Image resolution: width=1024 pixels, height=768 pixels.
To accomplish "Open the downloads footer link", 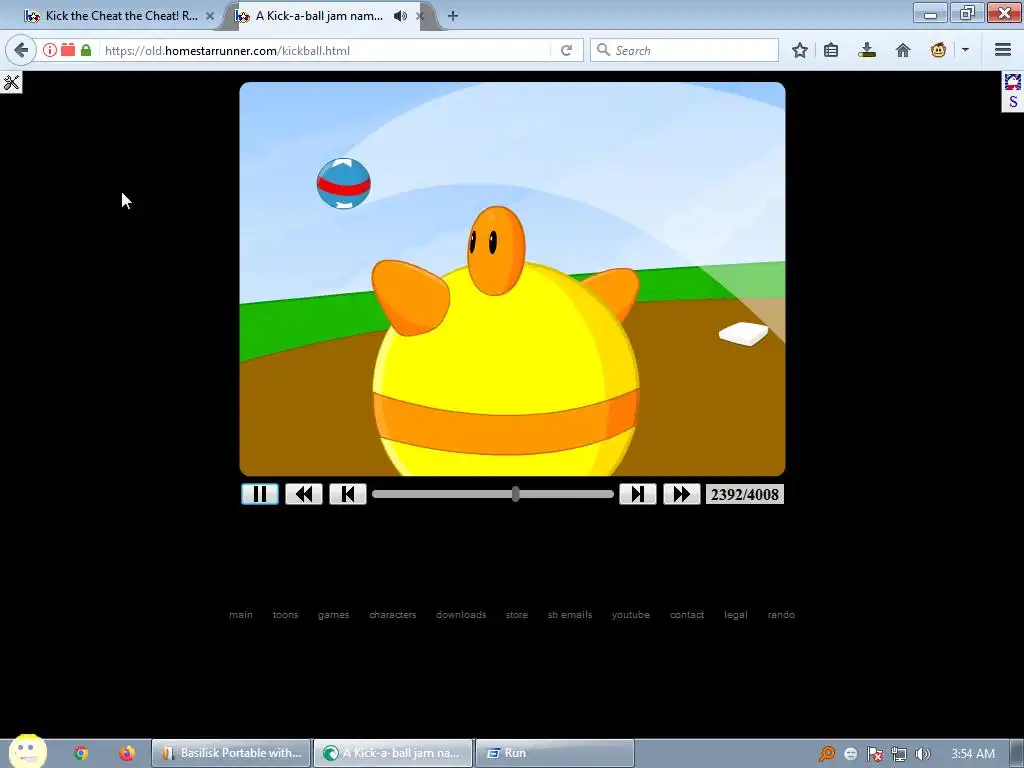I will tap(461, 615).
